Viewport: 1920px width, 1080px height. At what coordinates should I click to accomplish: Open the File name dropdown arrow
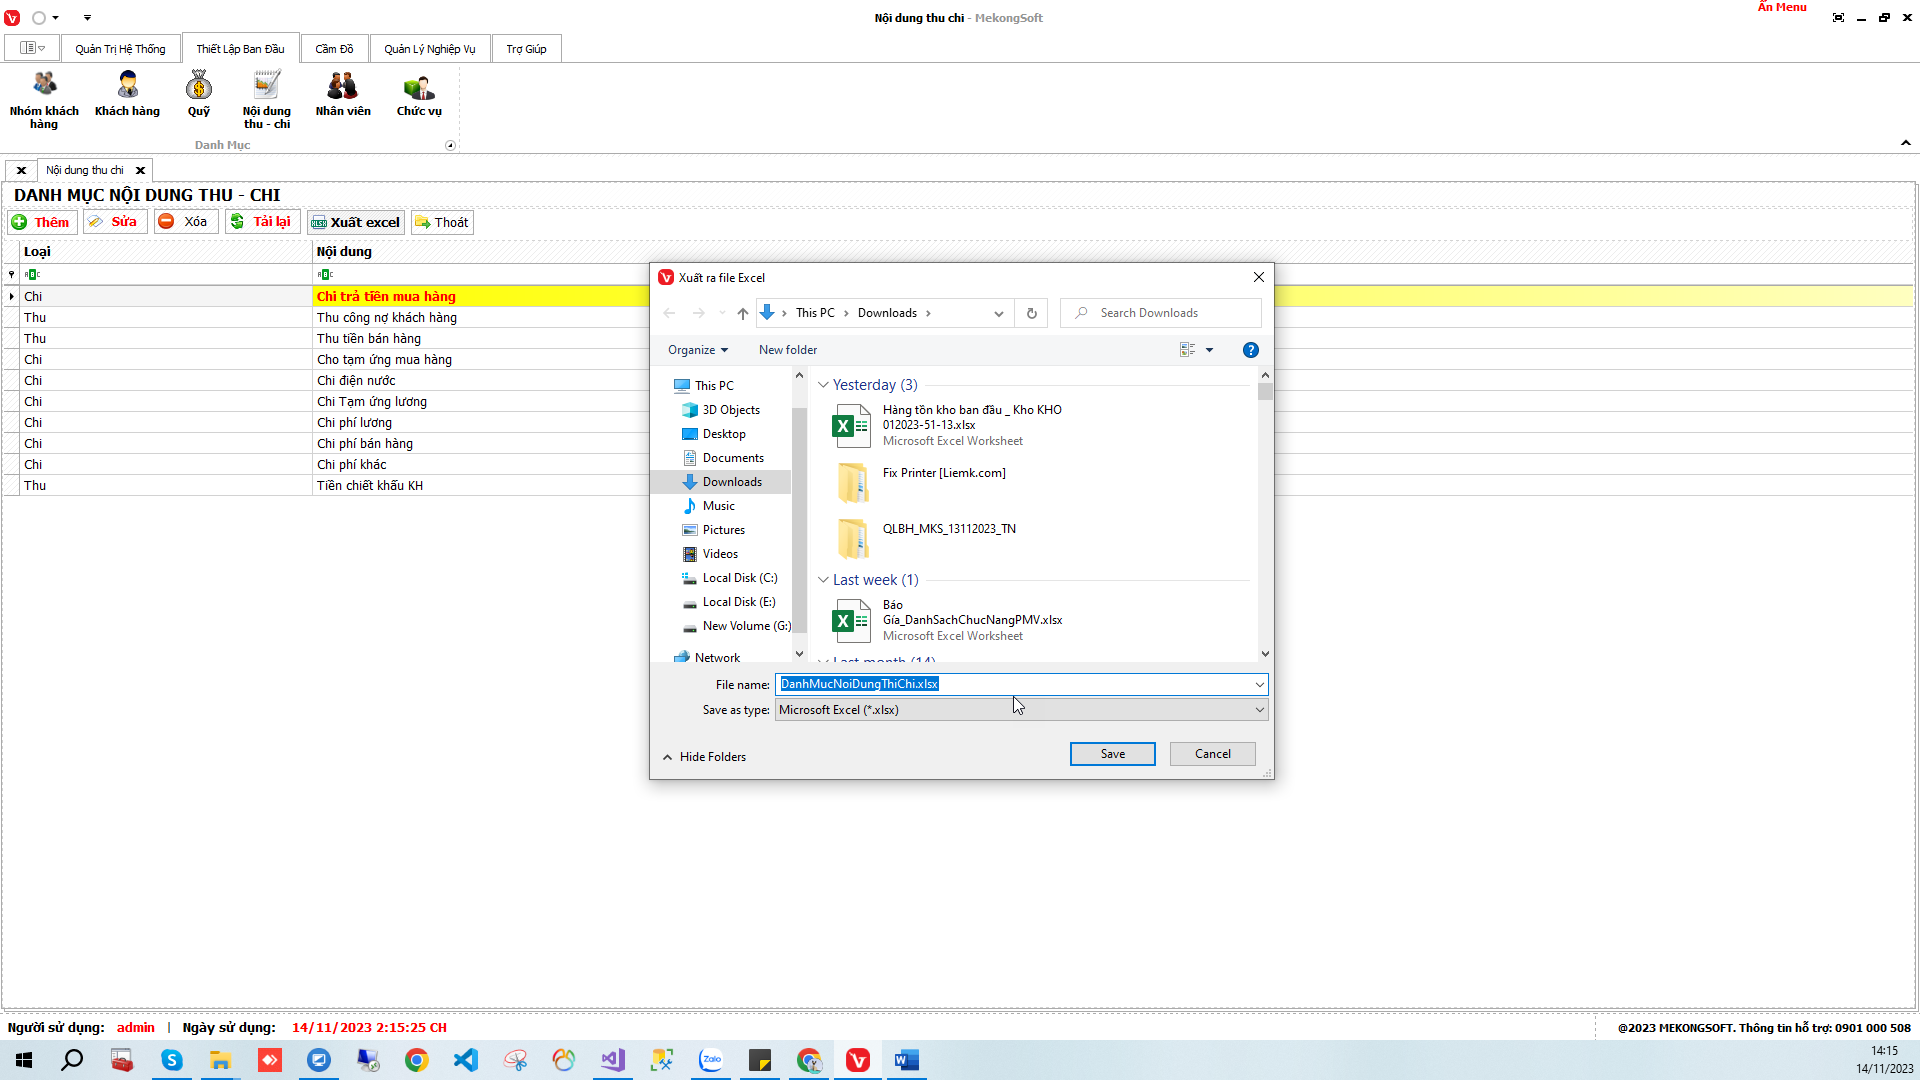coord(1259,684)
